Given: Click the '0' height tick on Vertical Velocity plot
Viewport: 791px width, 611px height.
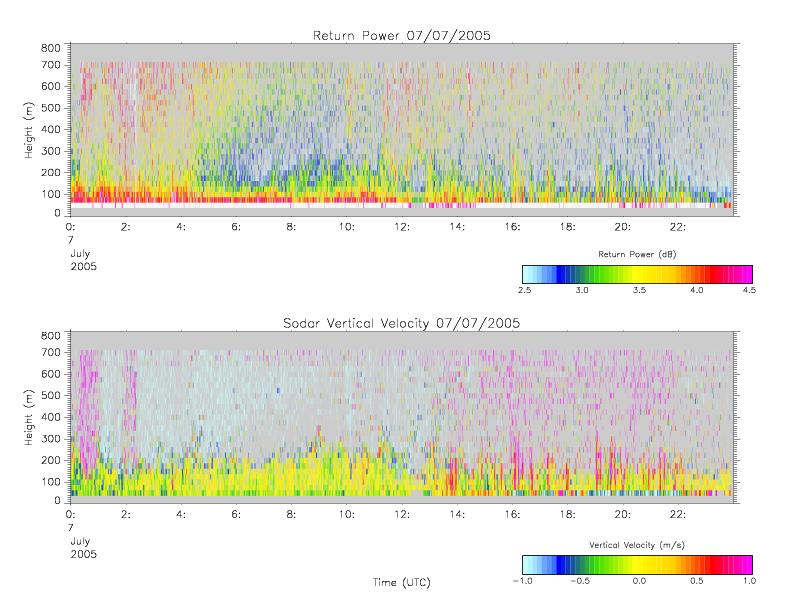Looking at the screenshot, I should coord(58,501).
